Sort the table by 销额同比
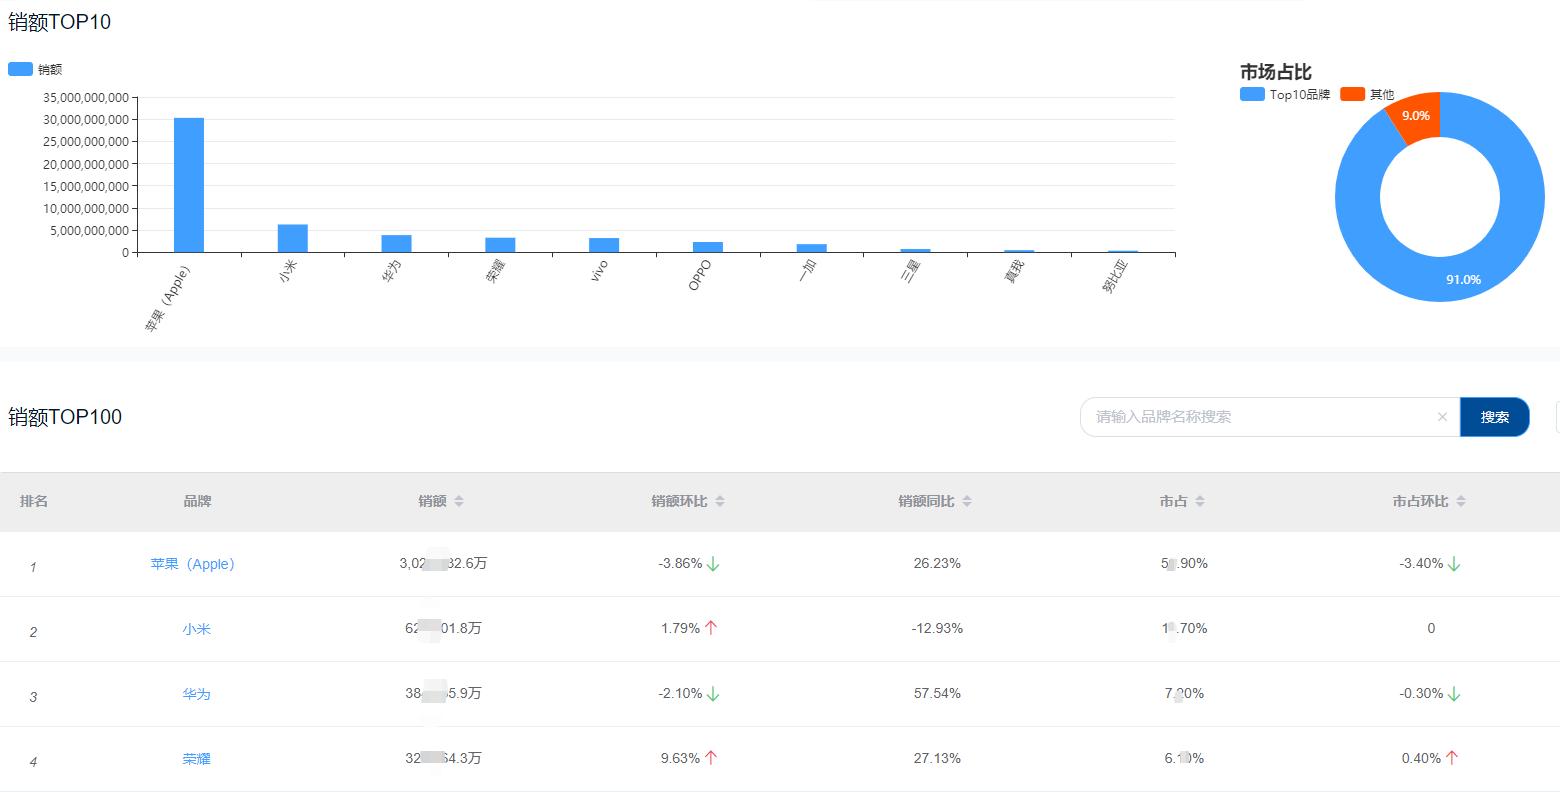This screenshot has height=792, width=1560. [967, 501]
